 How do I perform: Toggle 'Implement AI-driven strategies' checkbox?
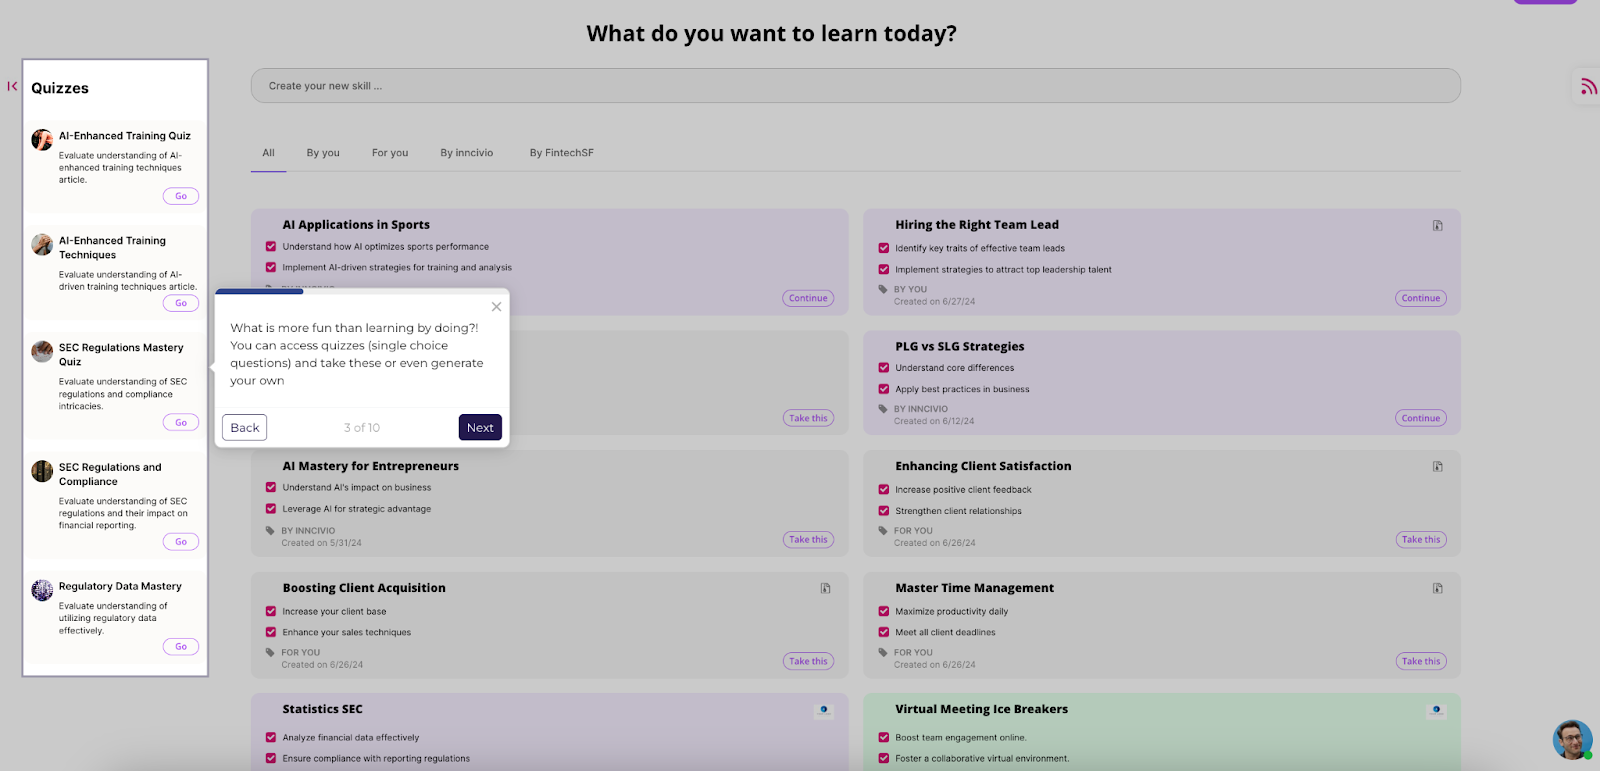click(271, 267)
